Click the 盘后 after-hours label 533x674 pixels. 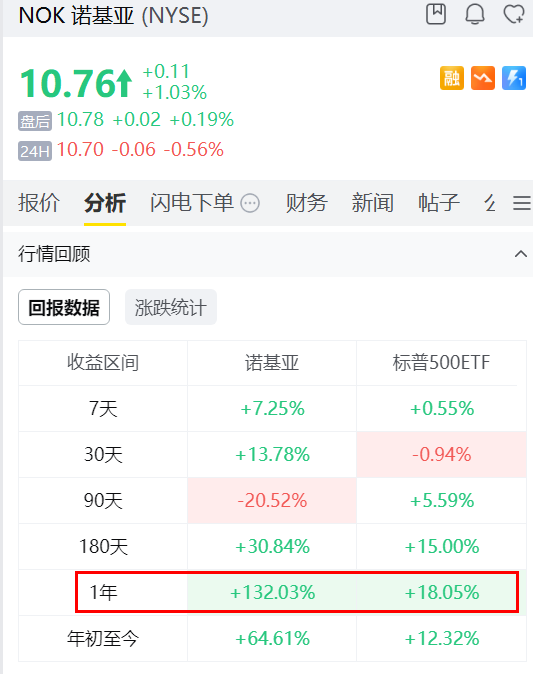click(x=35, y=121)
